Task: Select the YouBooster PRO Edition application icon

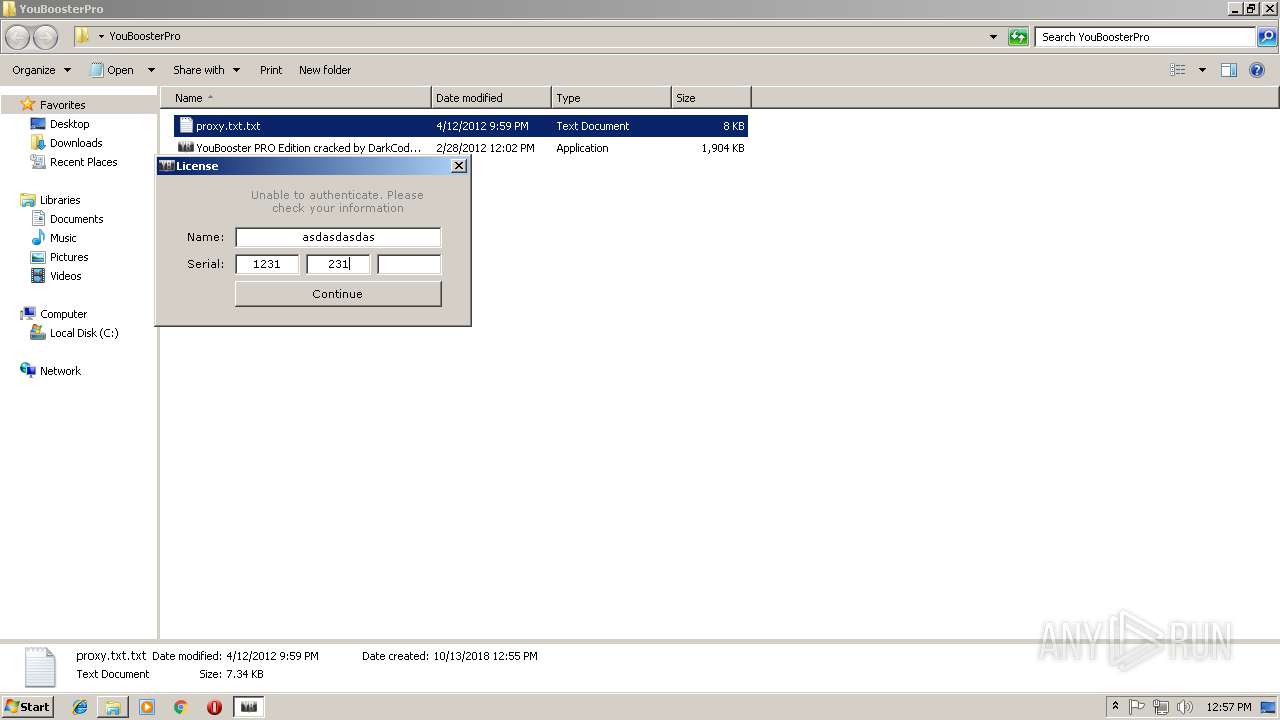Action: [x=186, y=148]
